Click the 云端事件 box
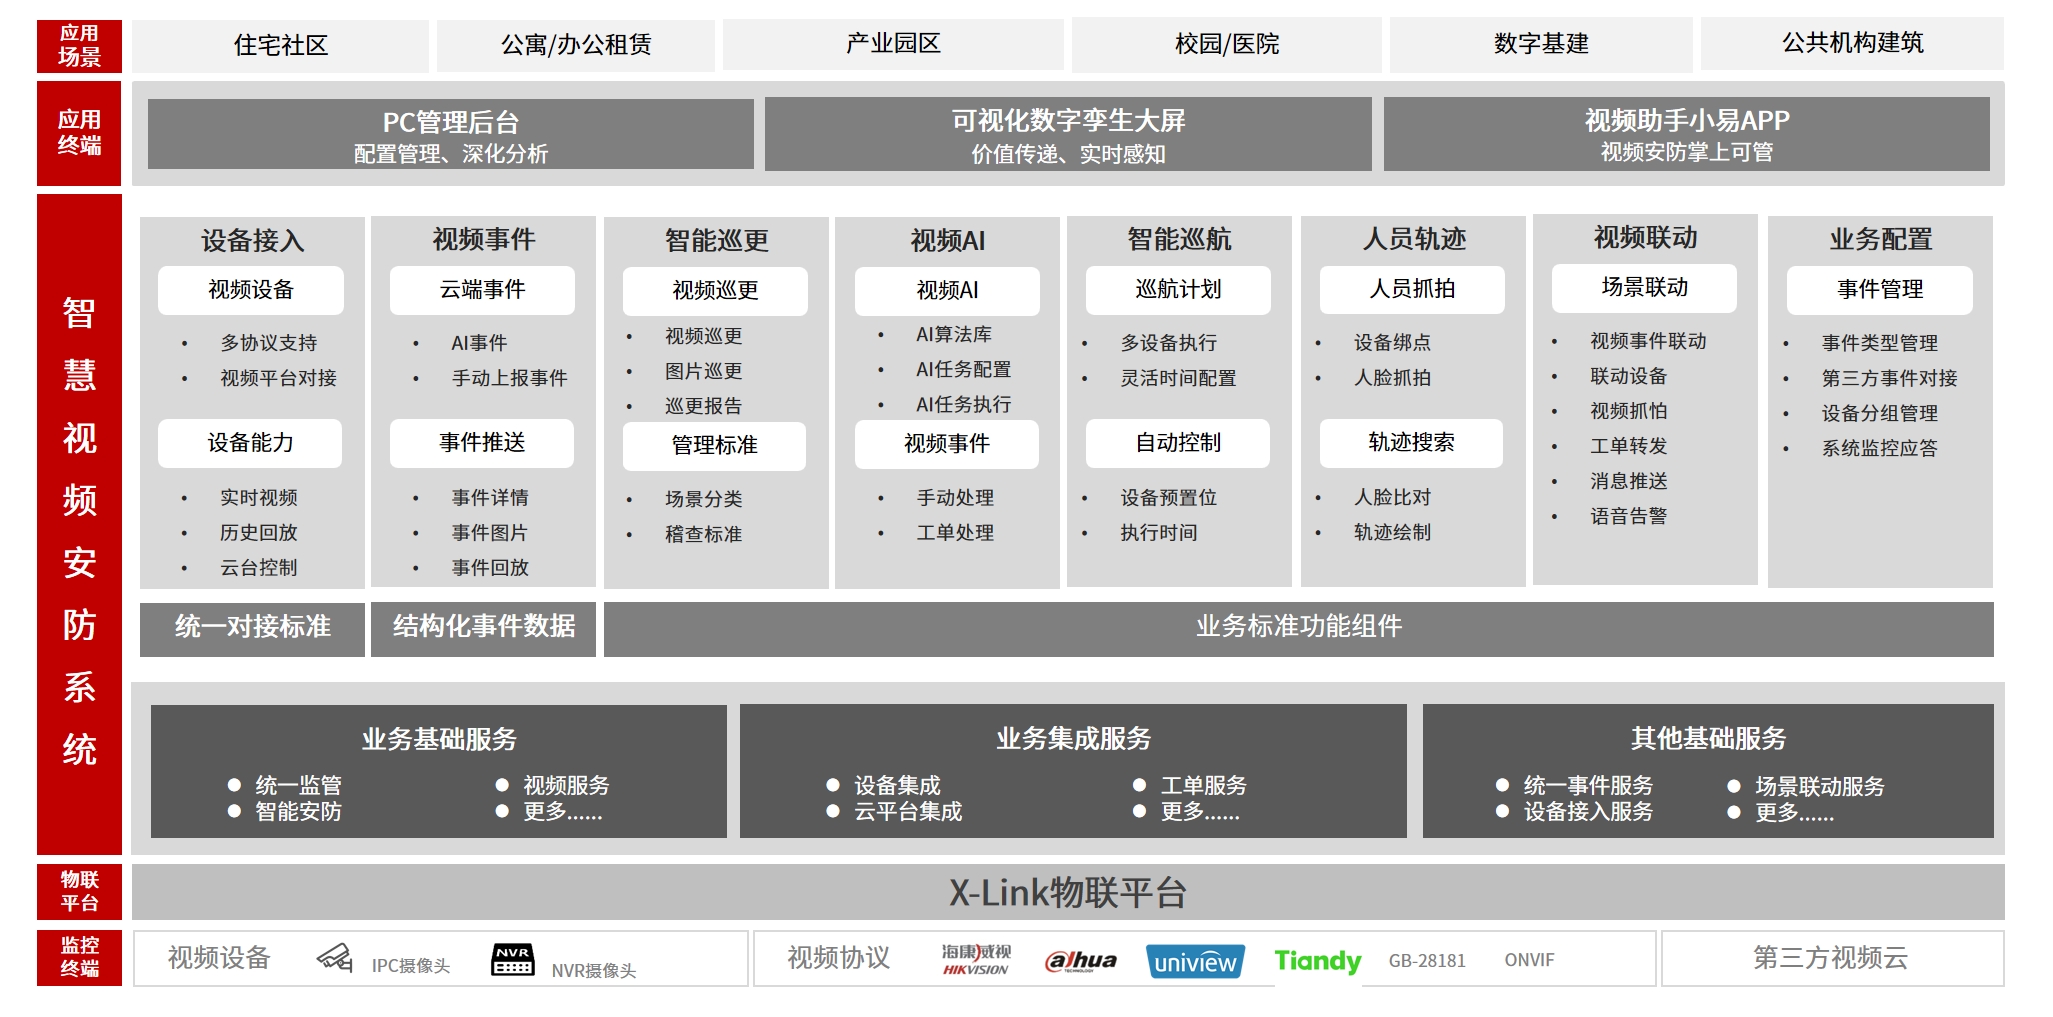The width and height of the screenshot is (2053, 1017). click(x=482, y=290)
